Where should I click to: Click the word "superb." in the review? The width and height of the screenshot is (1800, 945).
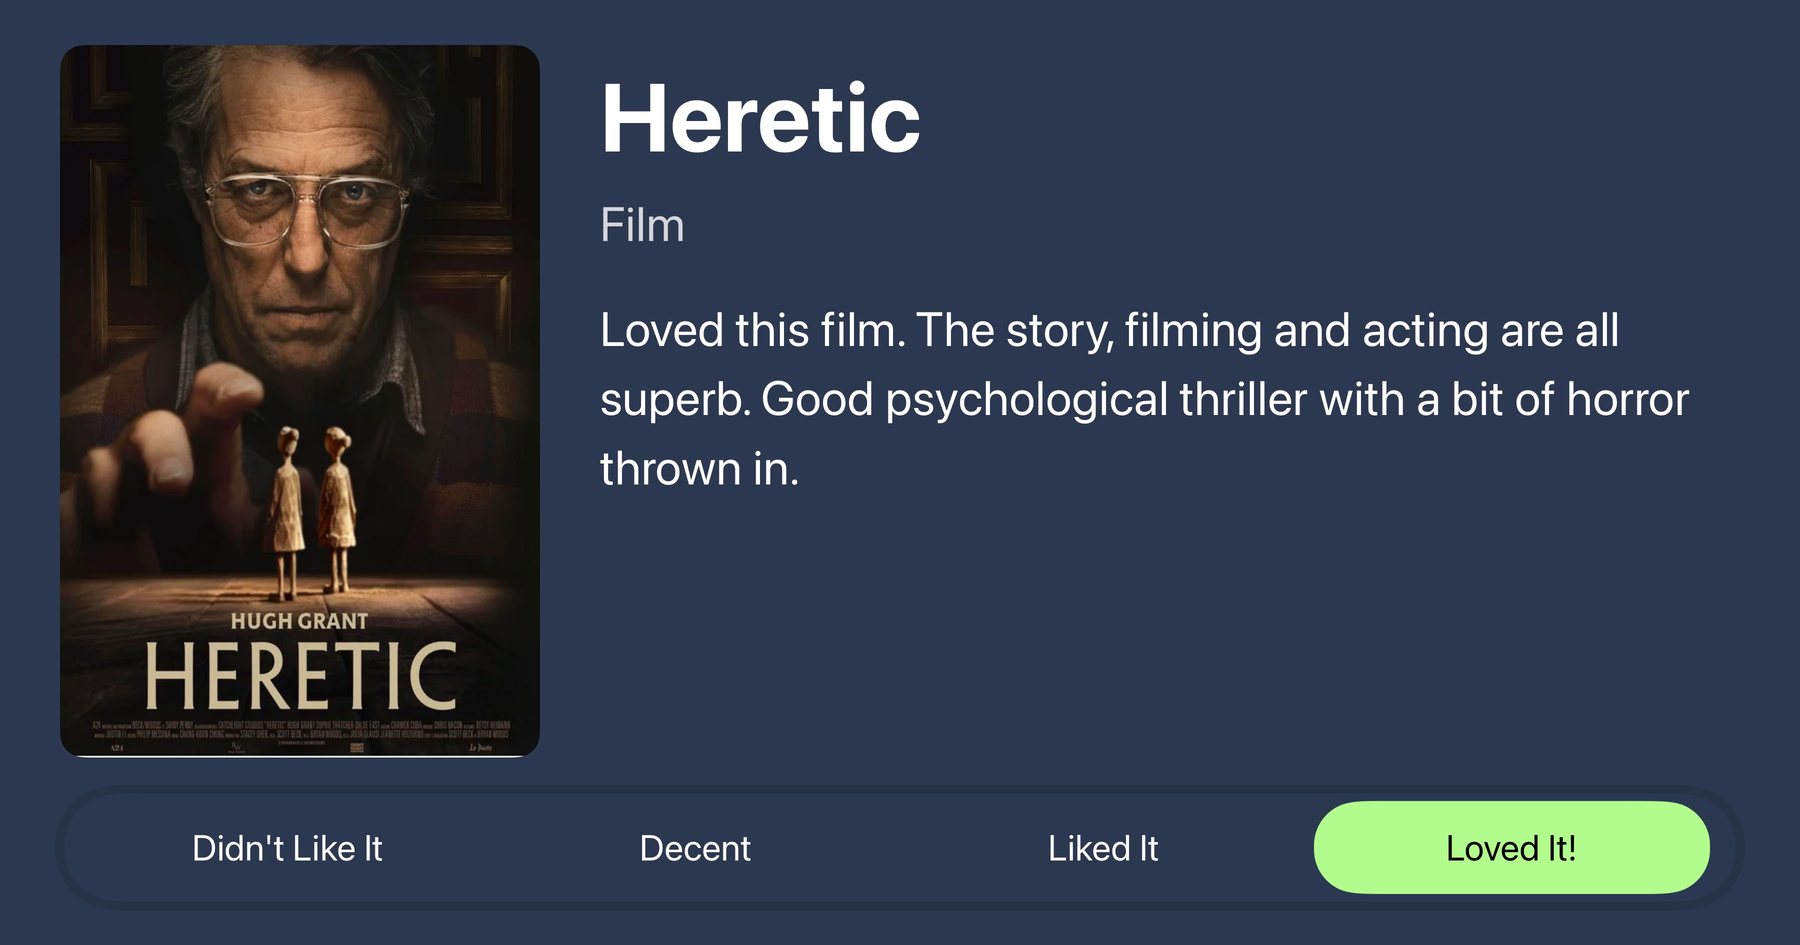(675, 400)
